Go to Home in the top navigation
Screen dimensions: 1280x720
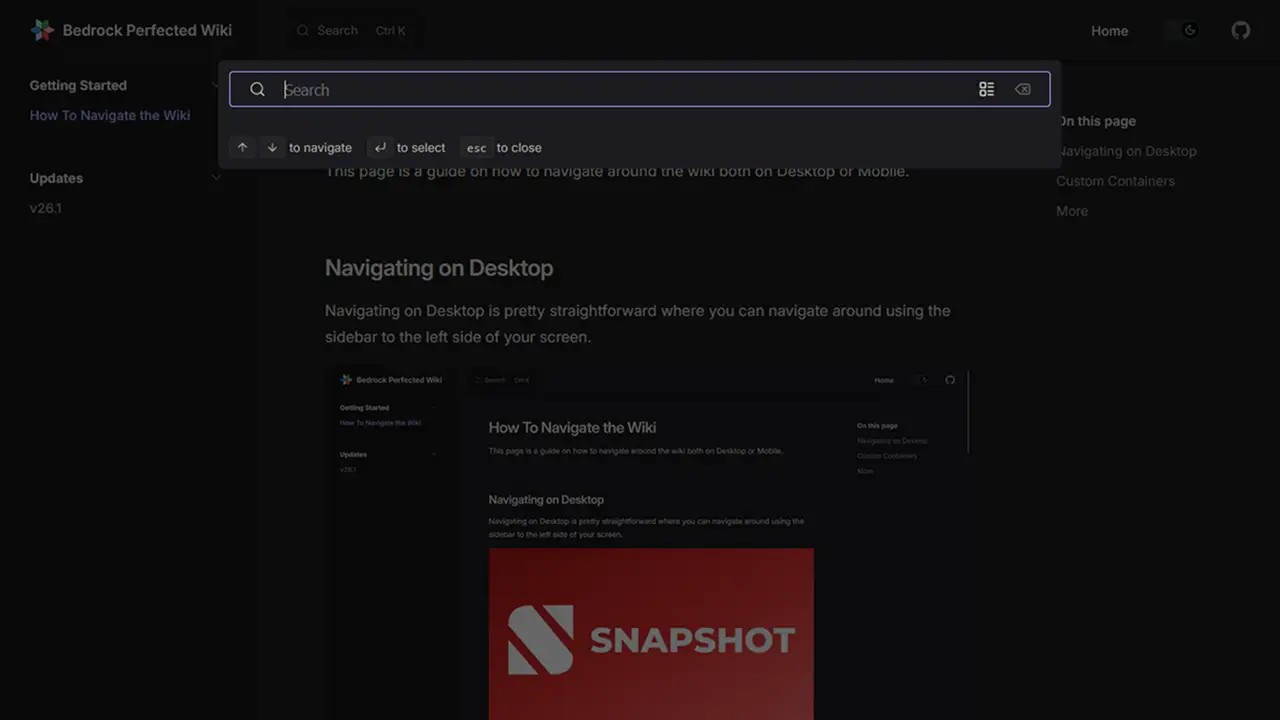1109,31
